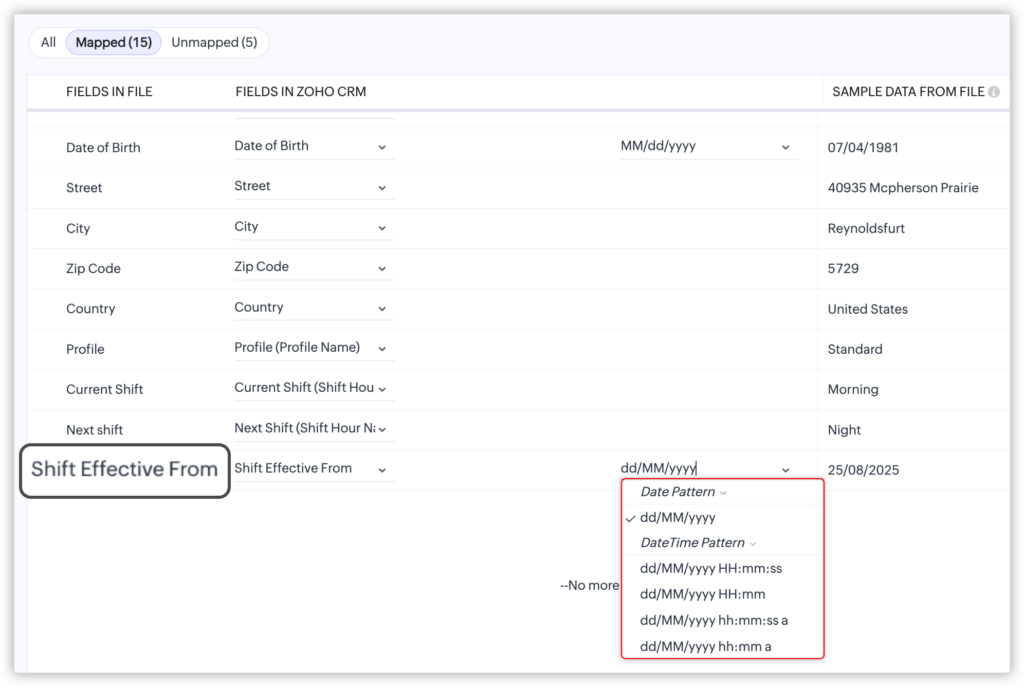1024x687 pixels.
Task: Choose the dd/MM/yyyy HH:mm:ss pattern
Action: point(710,568)
